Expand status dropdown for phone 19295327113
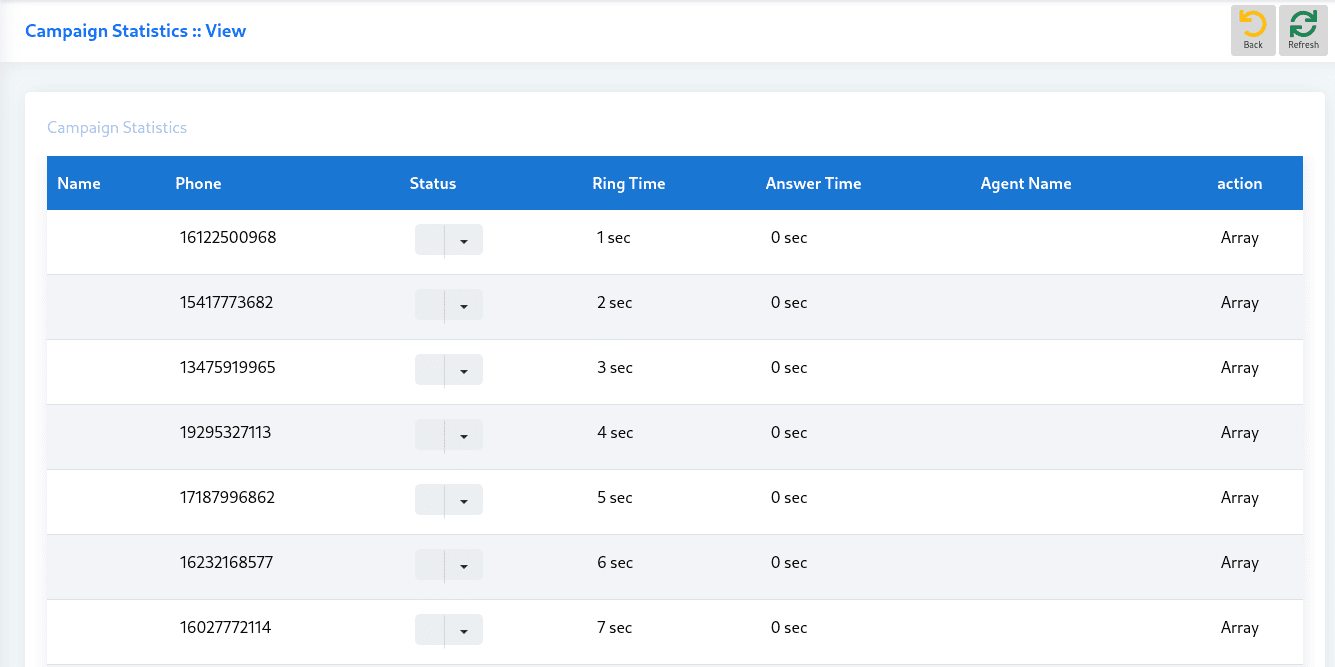 coord(463,435)
